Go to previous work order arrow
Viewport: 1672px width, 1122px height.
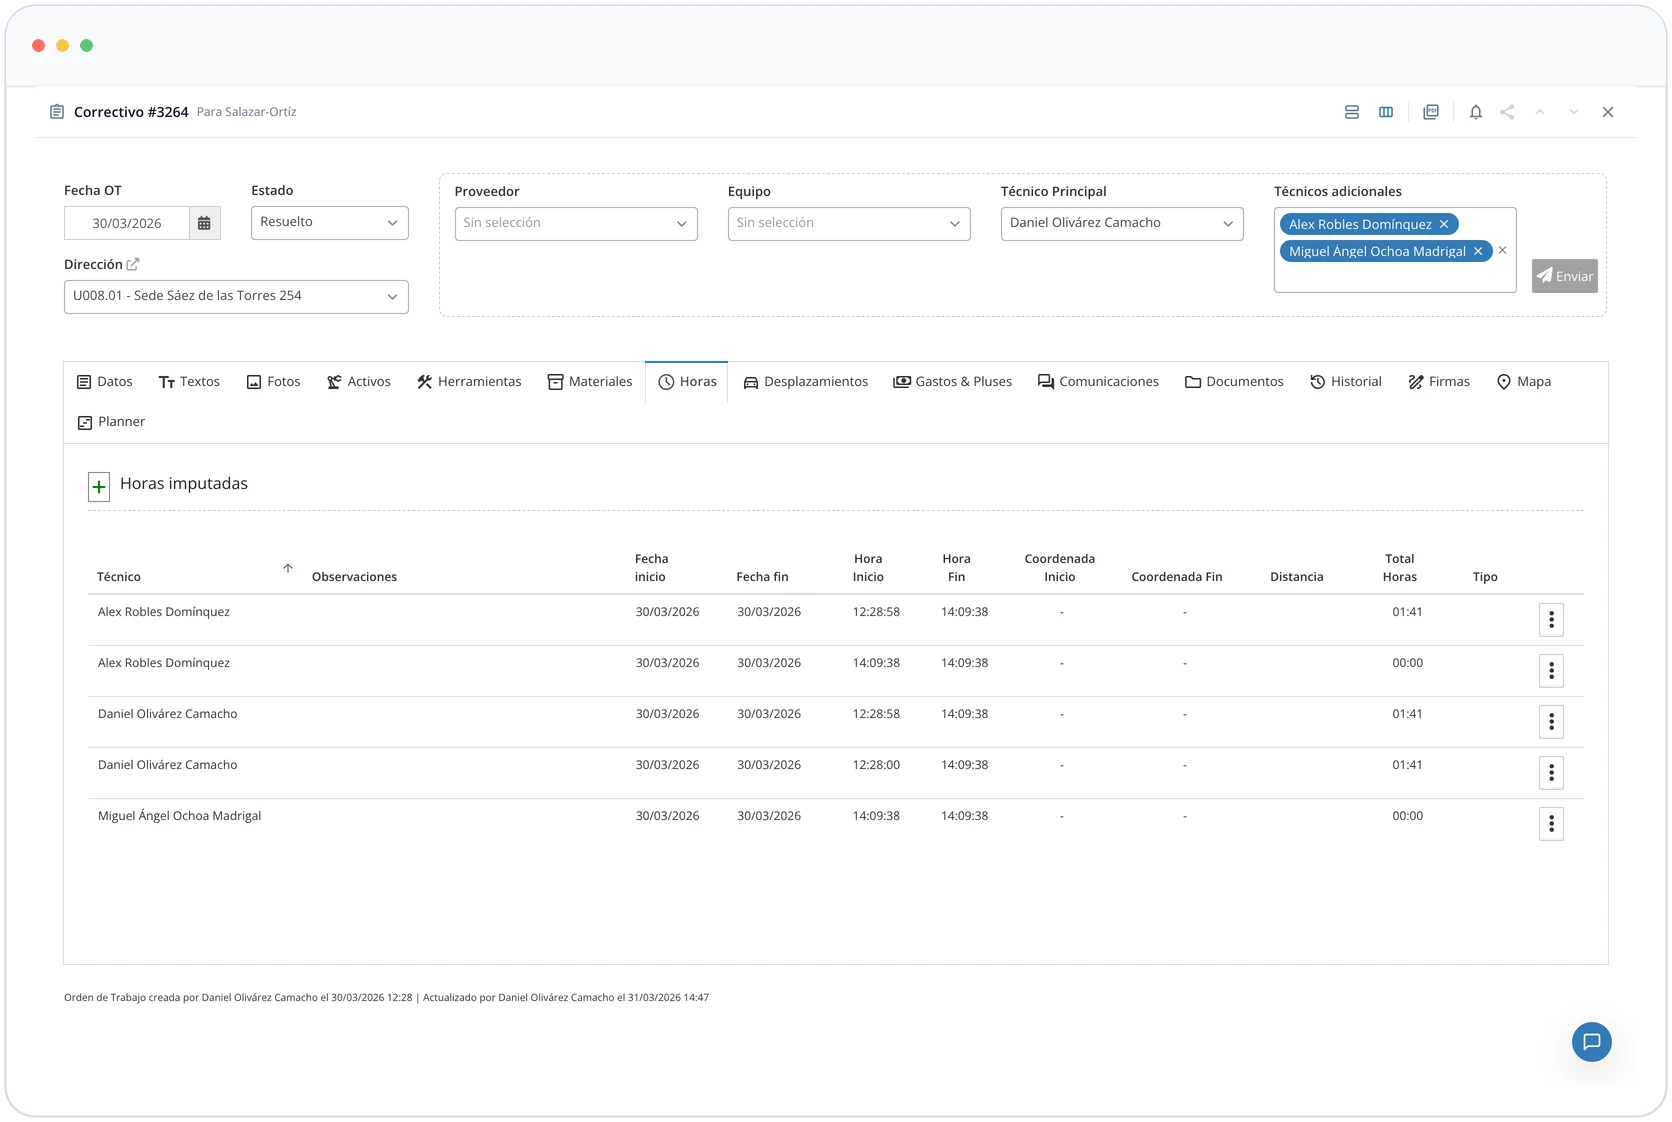tap(1540, 112)
